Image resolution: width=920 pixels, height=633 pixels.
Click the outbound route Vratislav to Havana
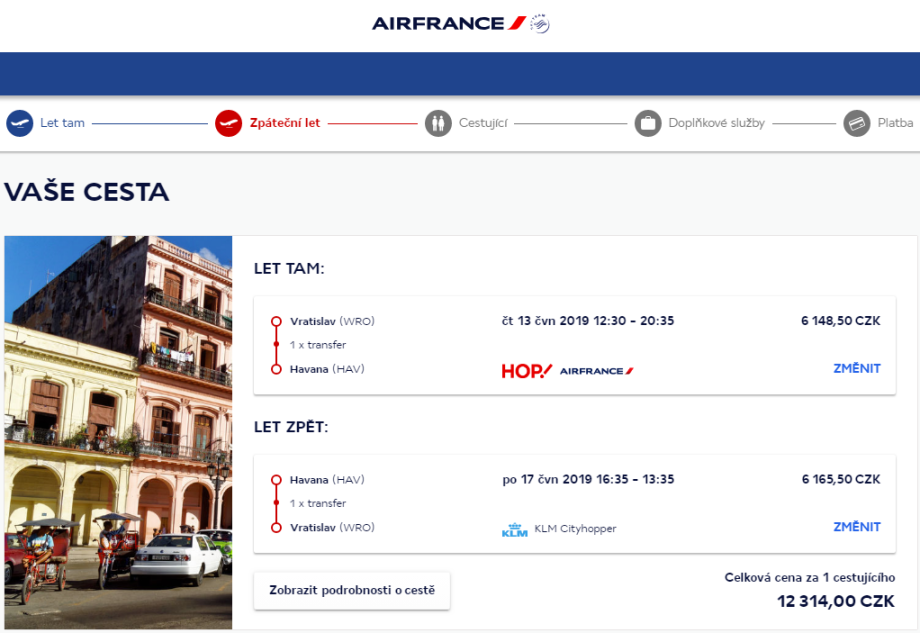332,345
